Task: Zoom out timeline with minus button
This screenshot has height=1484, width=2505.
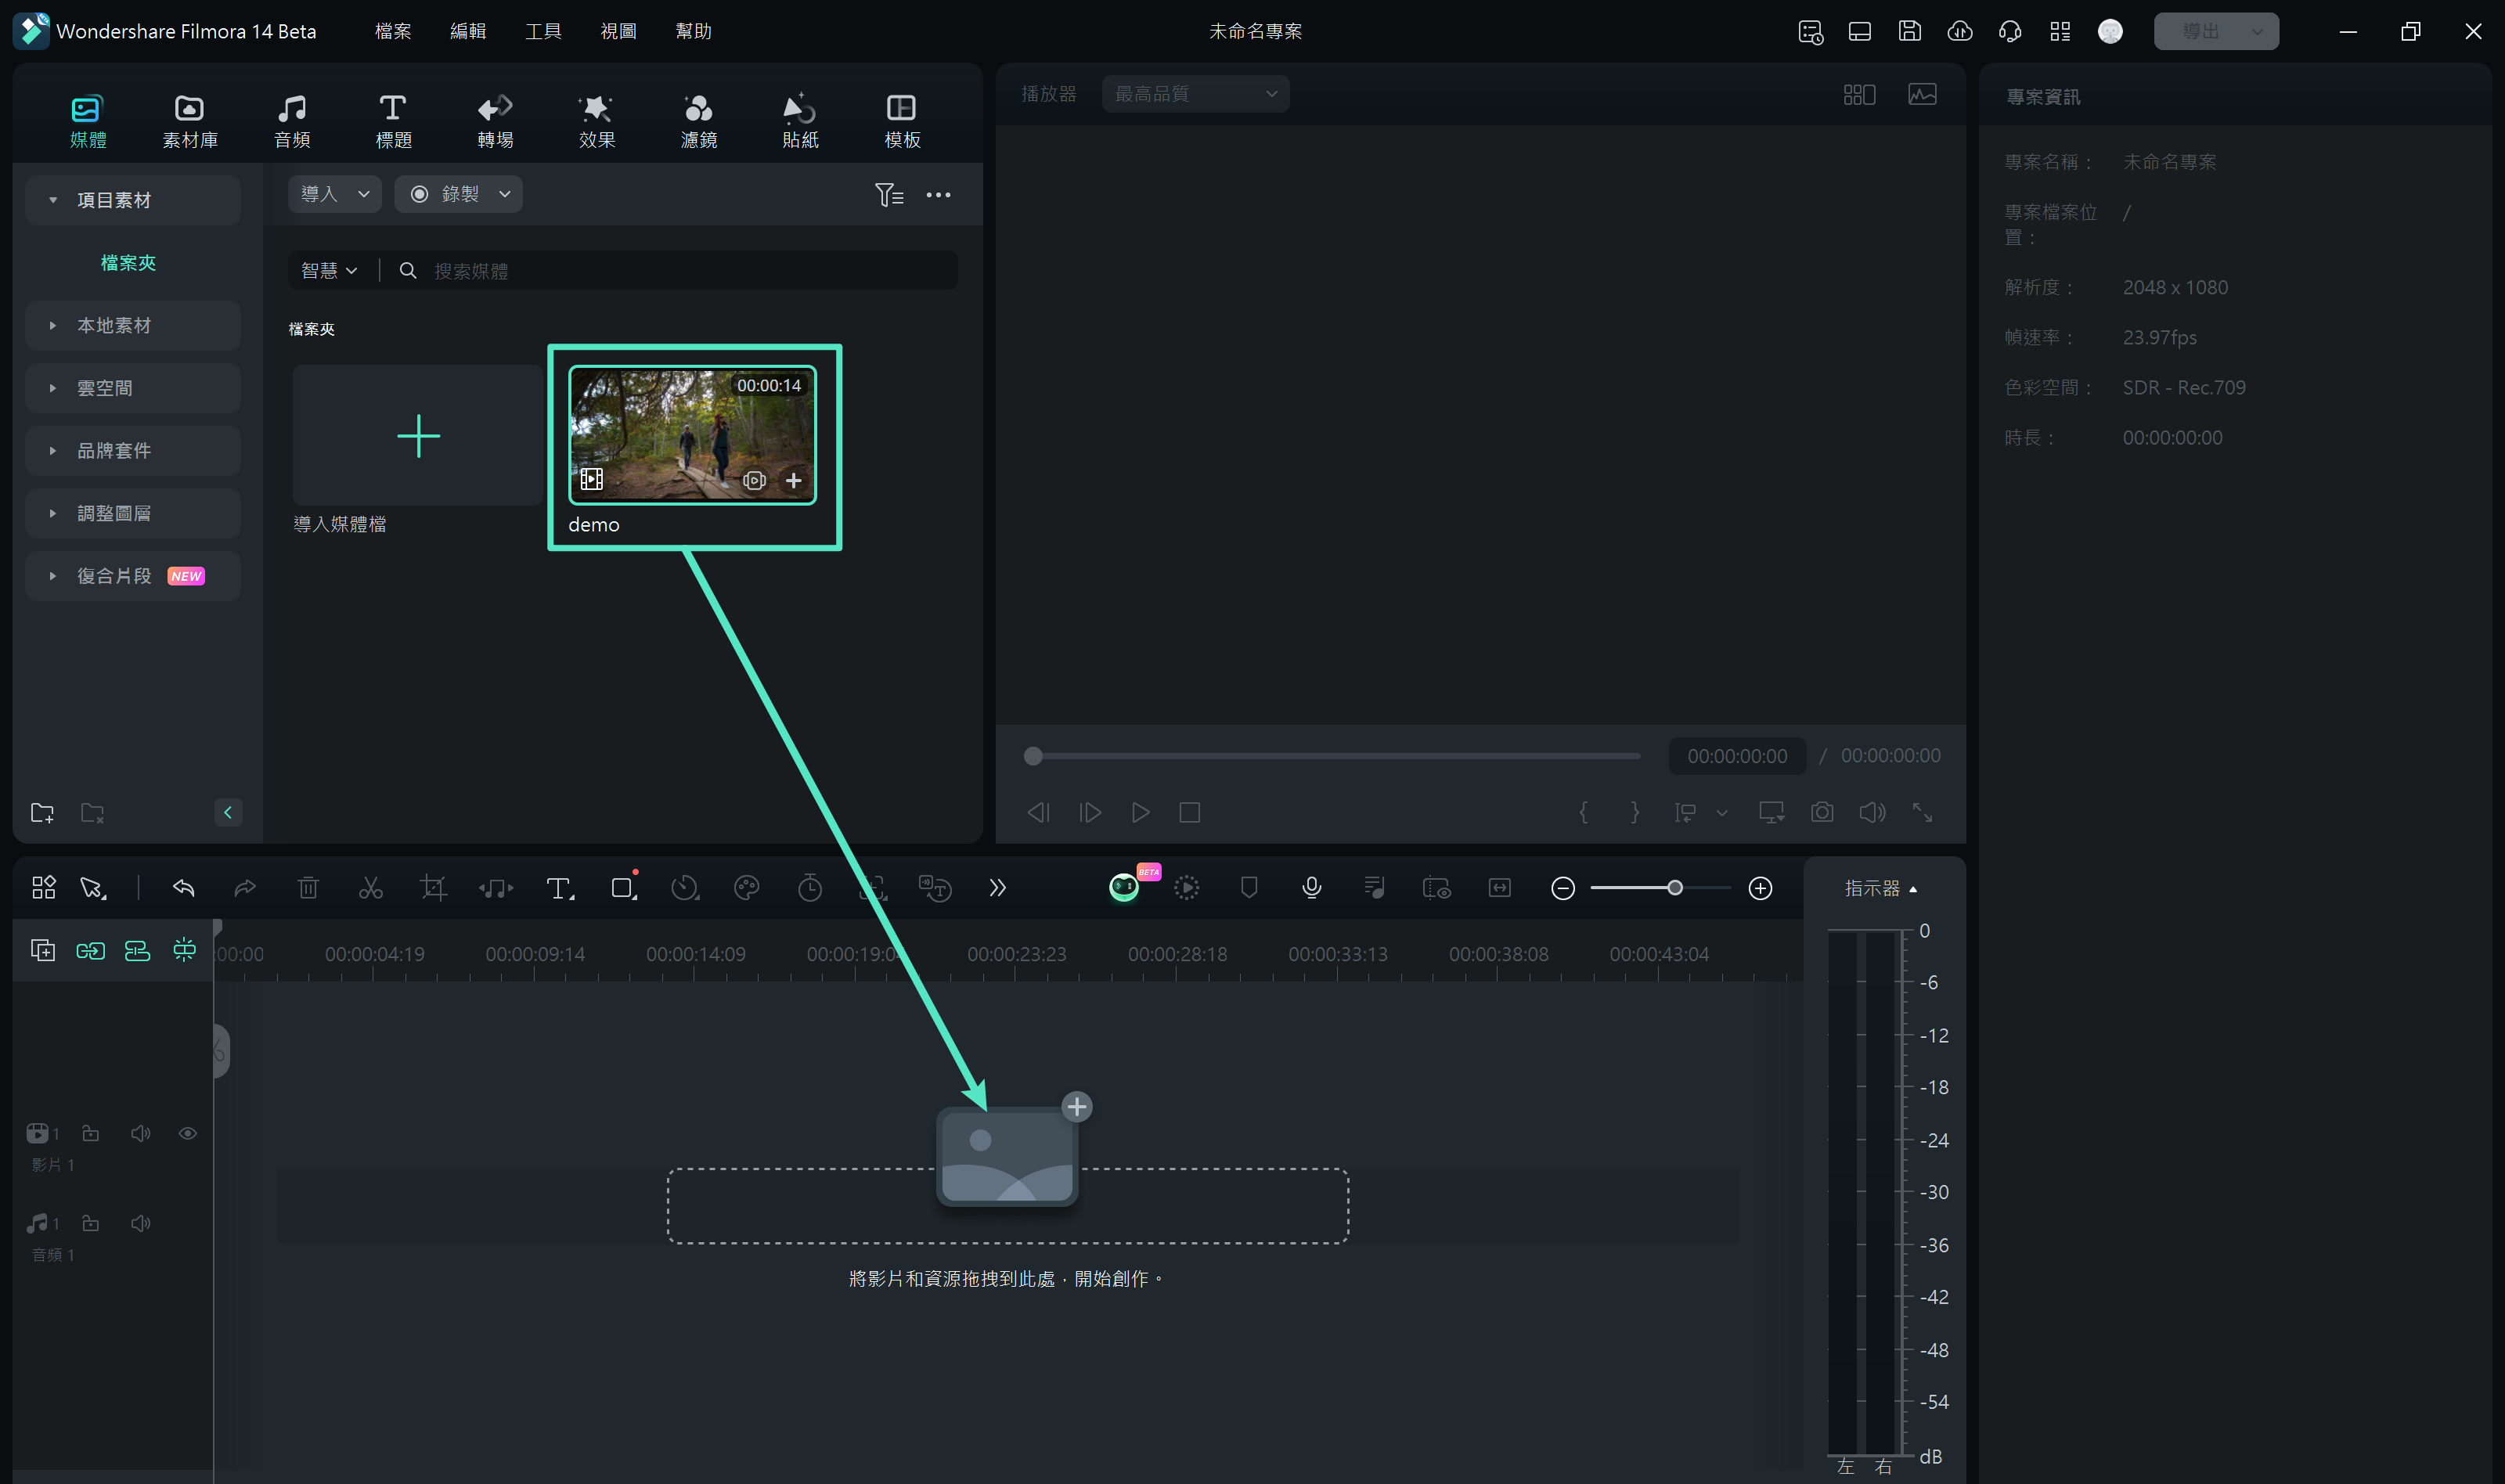Action: (1563, 888)
